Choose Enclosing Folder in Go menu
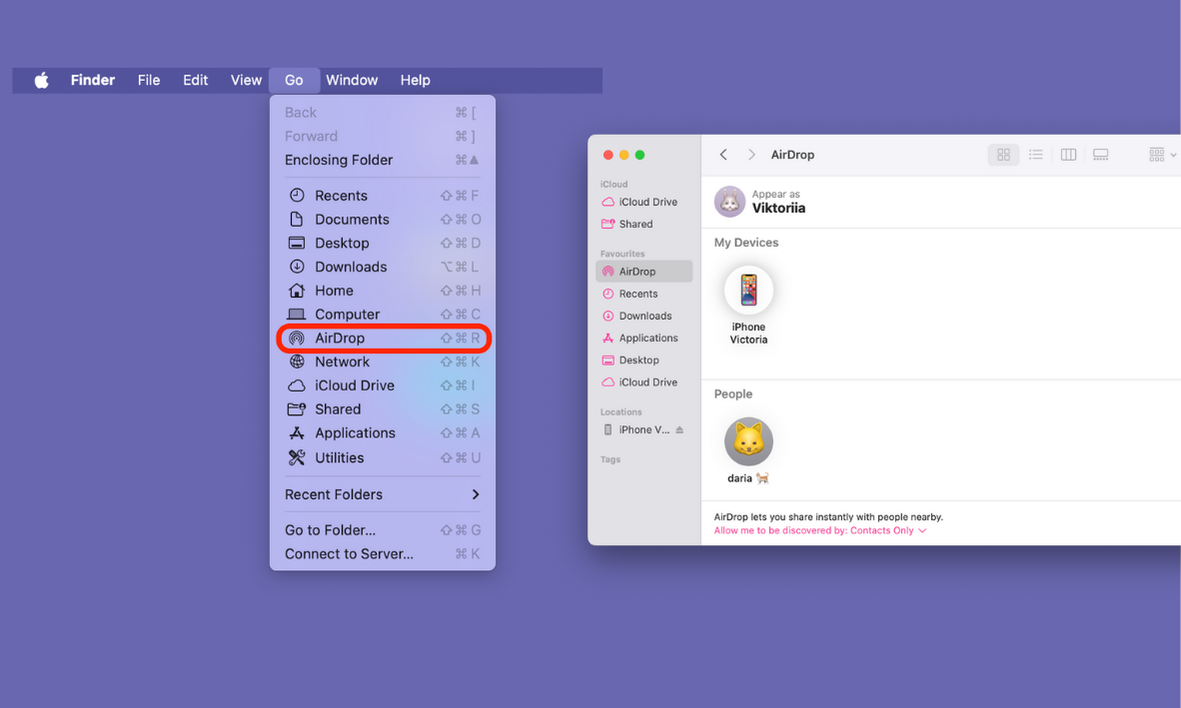The width and height of the screenshot is (1181, 708). click(383, 160)
